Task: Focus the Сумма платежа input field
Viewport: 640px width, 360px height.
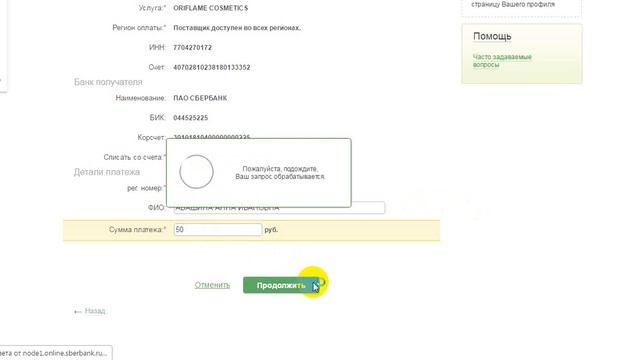Action: (218, 229)
